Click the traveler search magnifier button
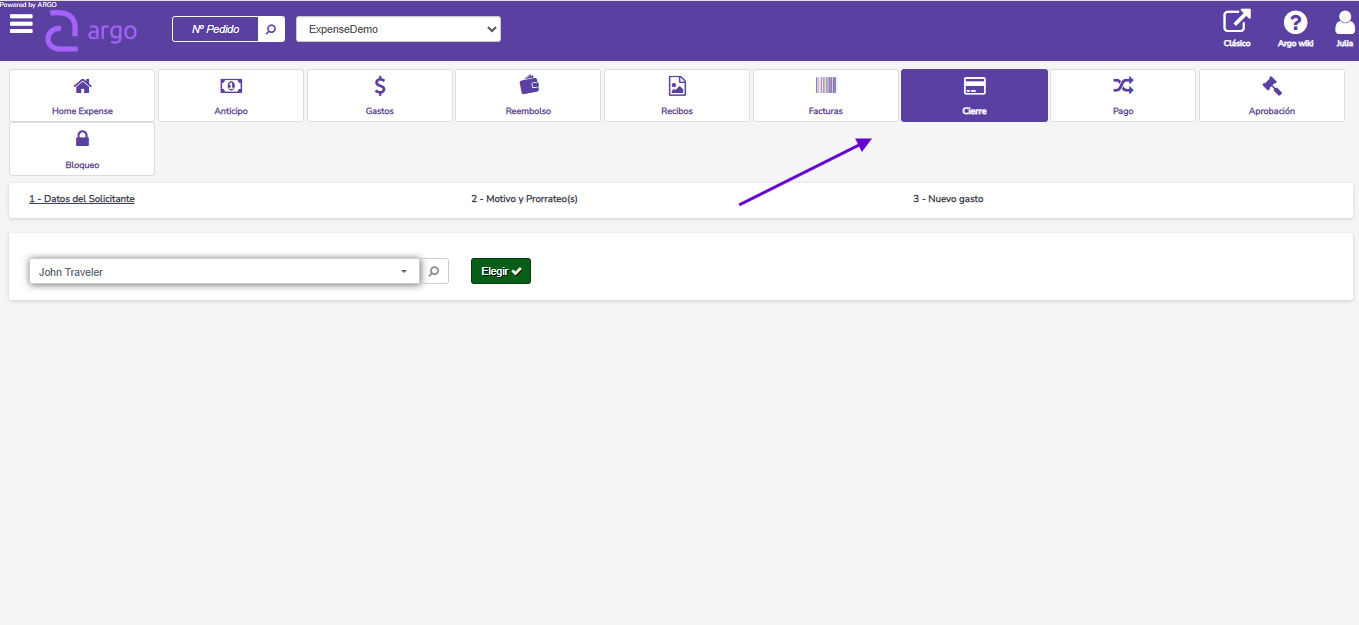The height and width of the screenshot is (625, 1359). 434,271
